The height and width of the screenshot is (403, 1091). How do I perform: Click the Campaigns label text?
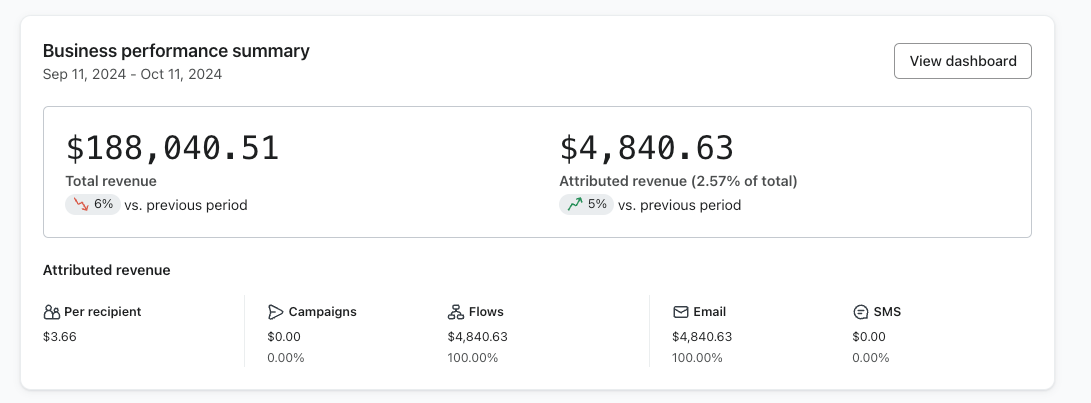[x=322, y=312]
